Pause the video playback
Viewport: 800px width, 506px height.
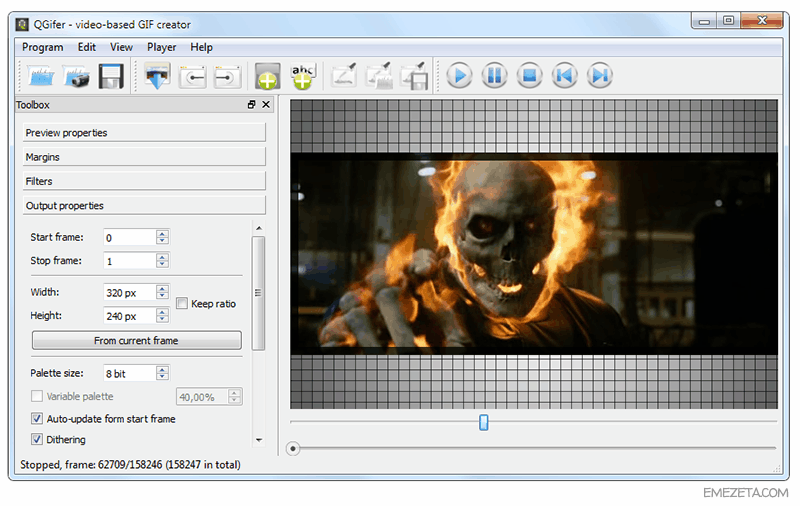point(494,75)
